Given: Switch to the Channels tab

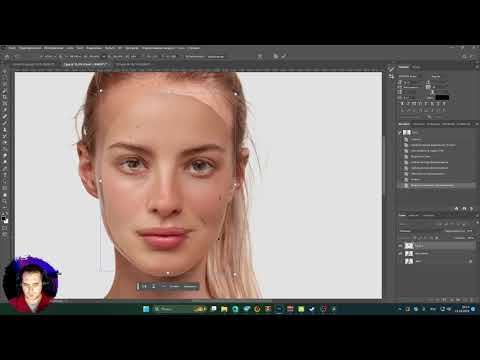Looking at the screenshot, I should (413, 215).
